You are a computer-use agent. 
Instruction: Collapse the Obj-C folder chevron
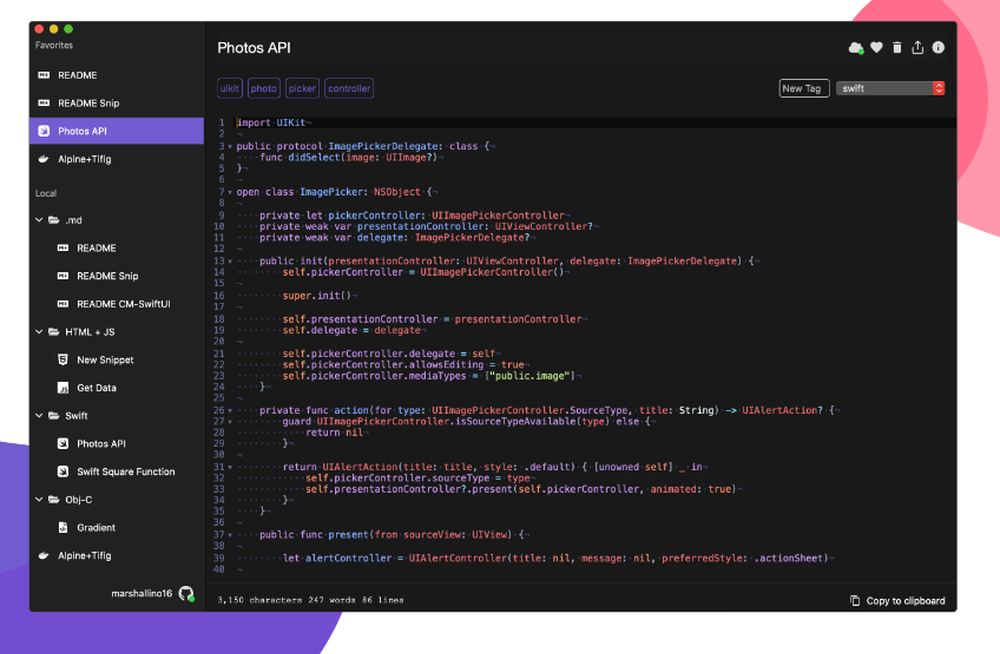pyautogui.click(x=39, y=500)
